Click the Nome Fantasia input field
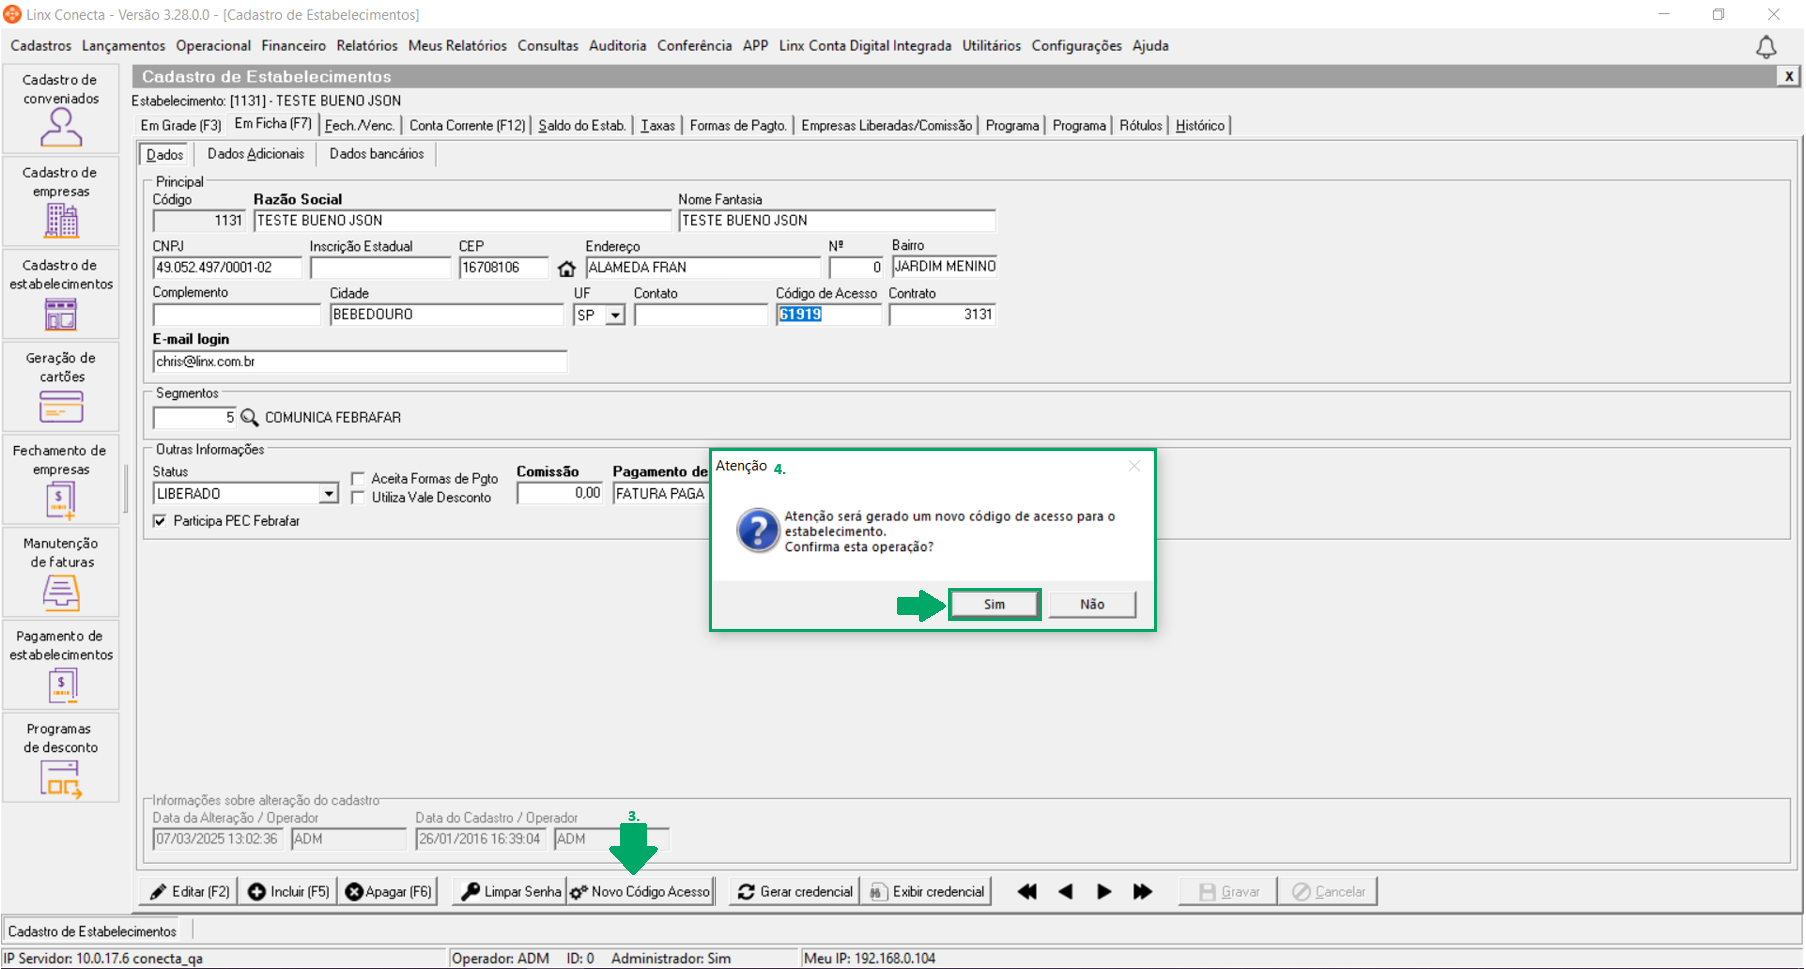The image size is (1806, 969). click(x=837, y=221)
